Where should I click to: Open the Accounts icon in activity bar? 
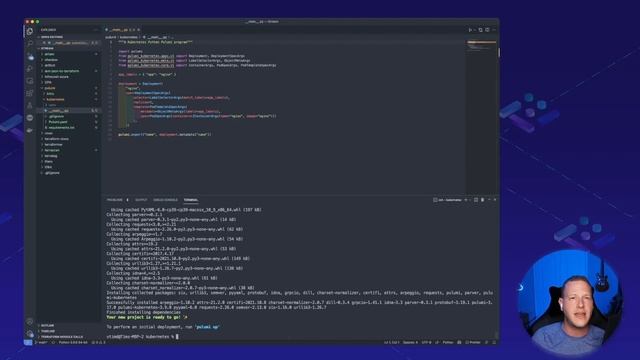[x=30, y=322]
